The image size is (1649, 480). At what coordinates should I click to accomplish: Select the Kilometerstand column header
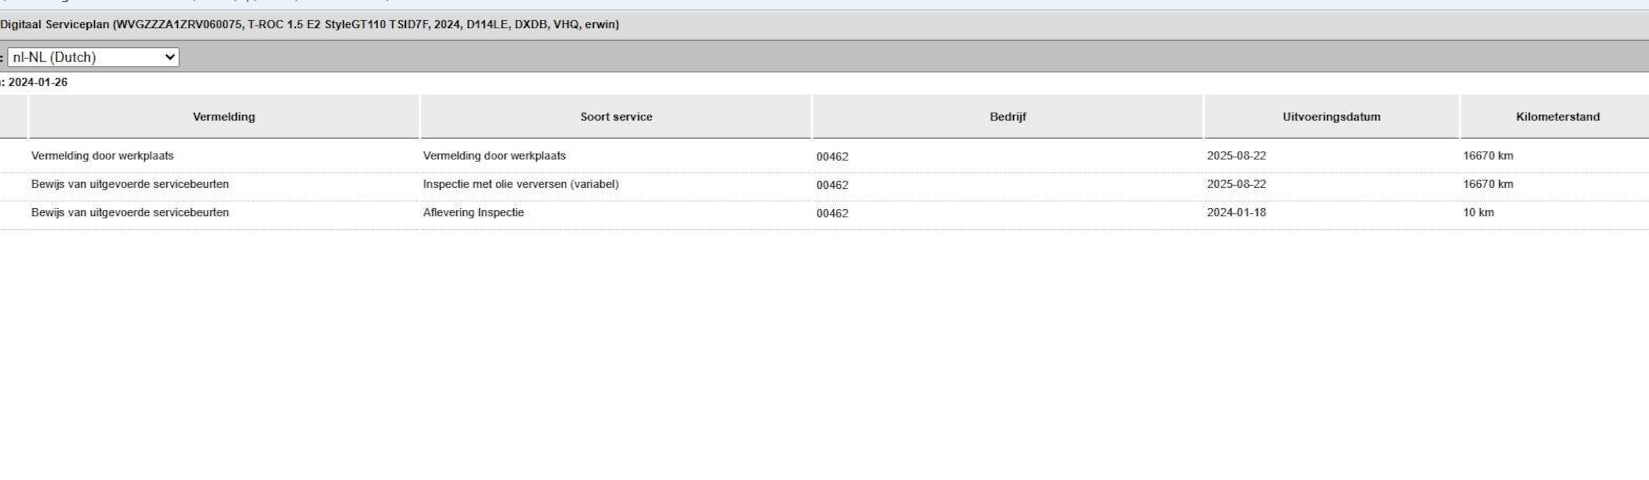(x=1557, y=117)
